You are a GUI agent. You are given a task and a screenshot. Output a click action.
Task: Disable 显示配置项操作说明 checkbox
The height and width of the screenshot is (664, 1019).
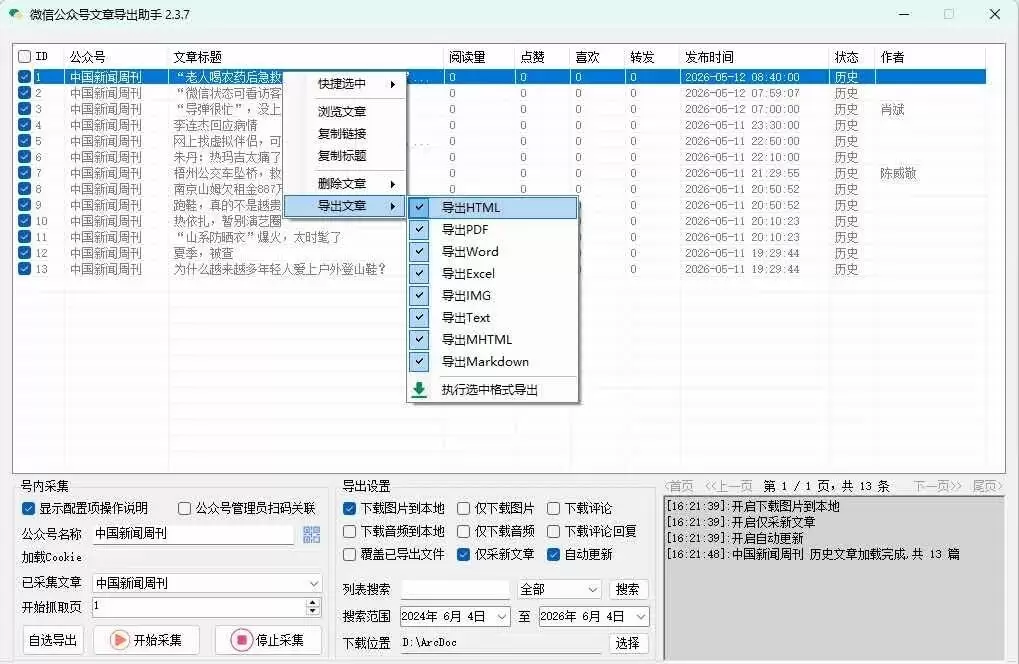click(28, 508)
